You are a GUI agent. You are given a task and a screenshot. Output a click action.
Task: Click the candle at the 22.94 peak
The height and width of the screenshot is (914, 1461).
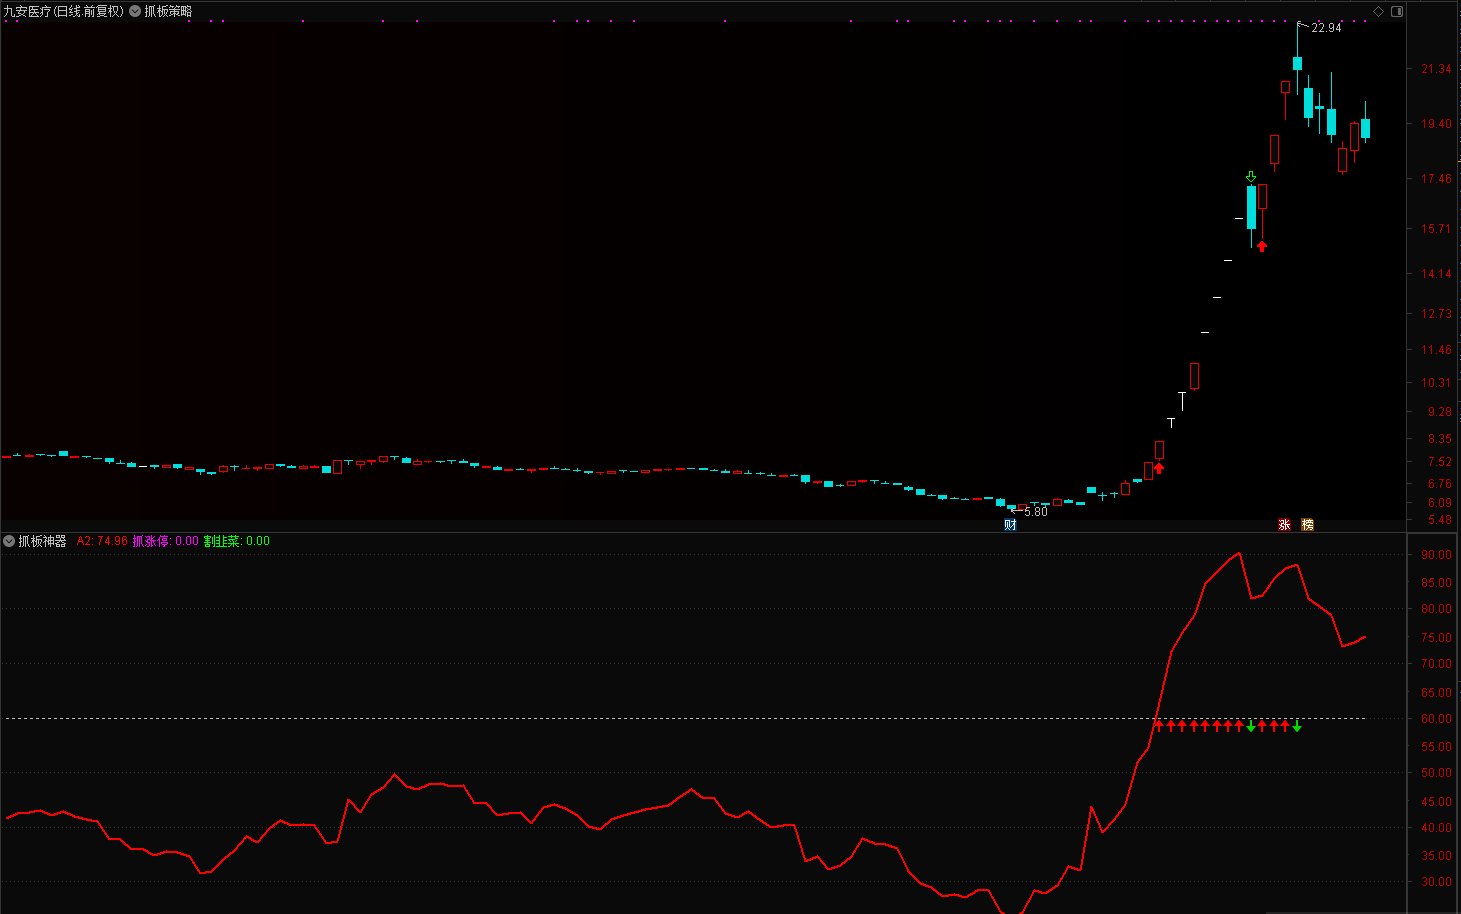pos(1297,63)
